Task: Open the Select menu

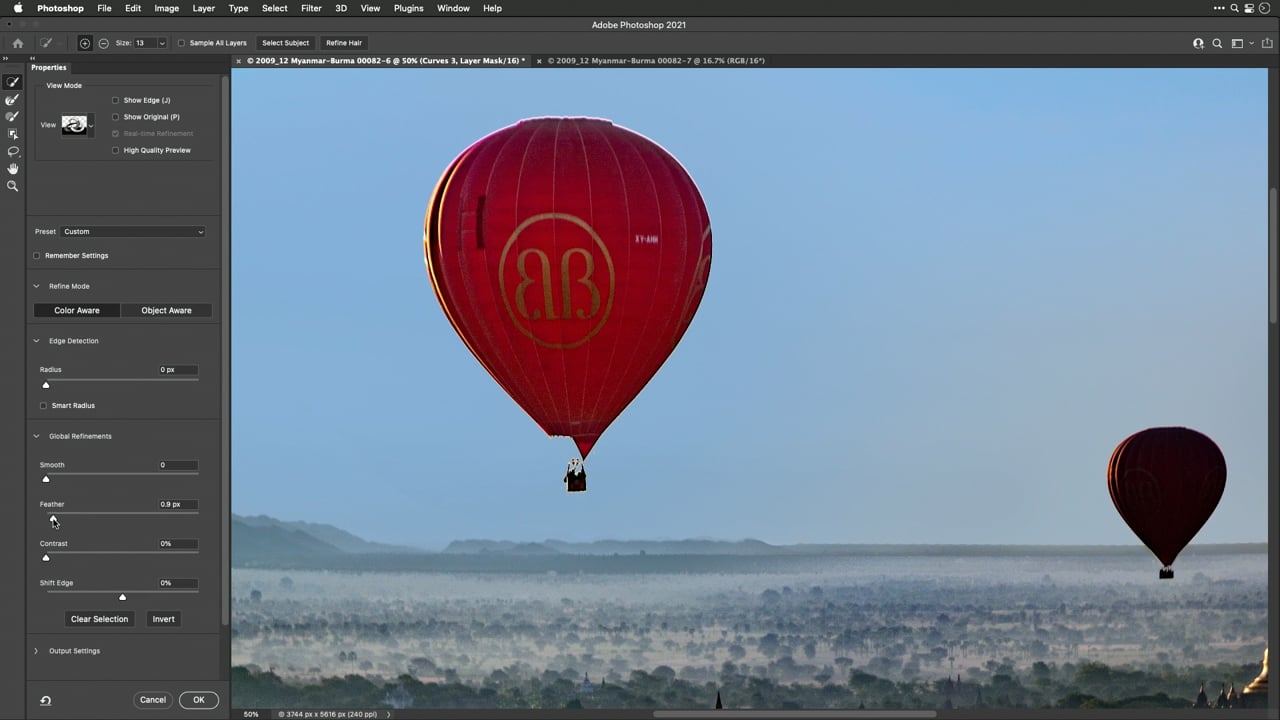Action: 274,8
